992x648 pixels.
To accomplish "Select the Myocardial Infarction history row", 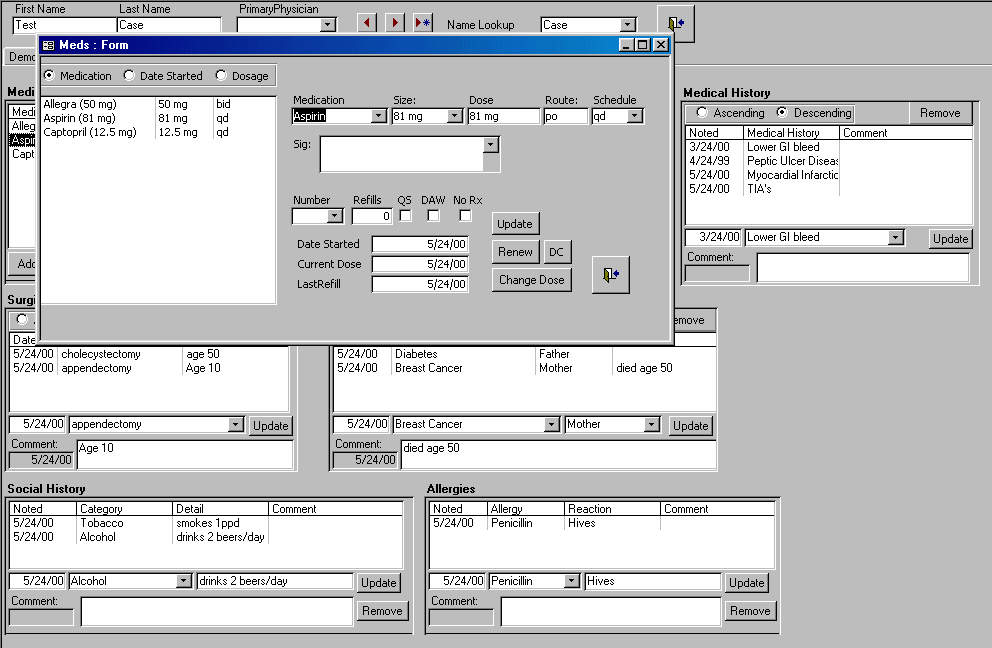I will [x=792, y=175].
